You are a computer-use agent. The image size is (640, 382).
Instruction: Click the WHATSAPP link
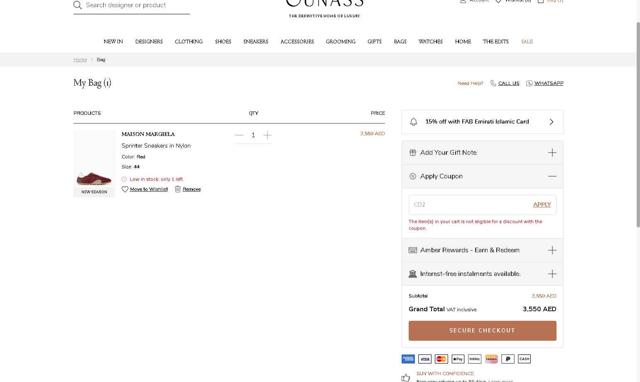coord(549,83)
